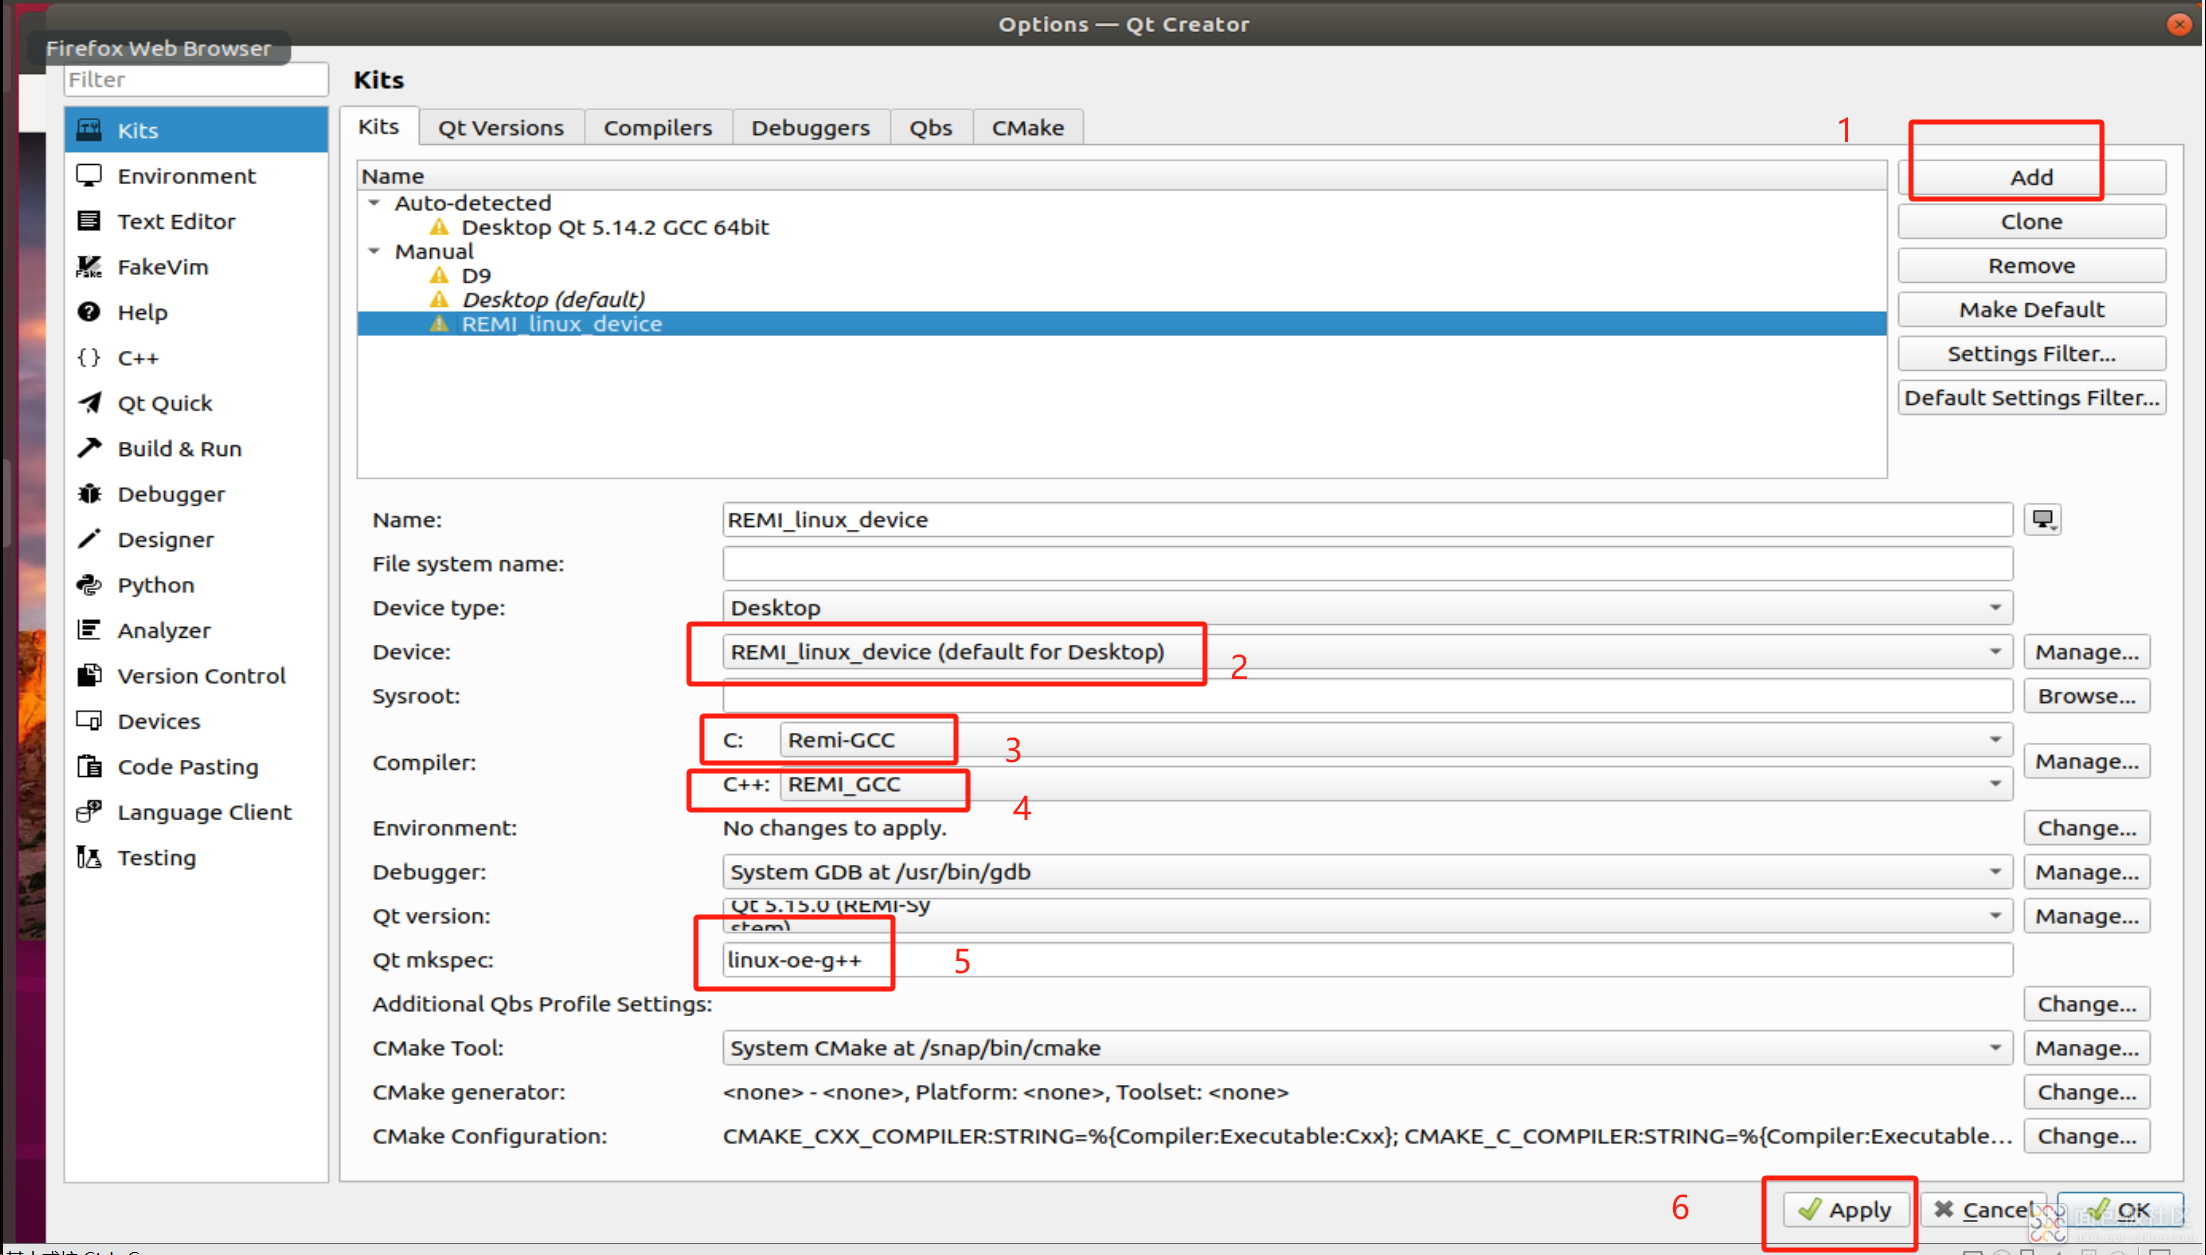This screenshot has height=1255, width=2206.
Task: Click Manage... next to Compiler
Action: pyautogui.click(x=2087, y=762)
